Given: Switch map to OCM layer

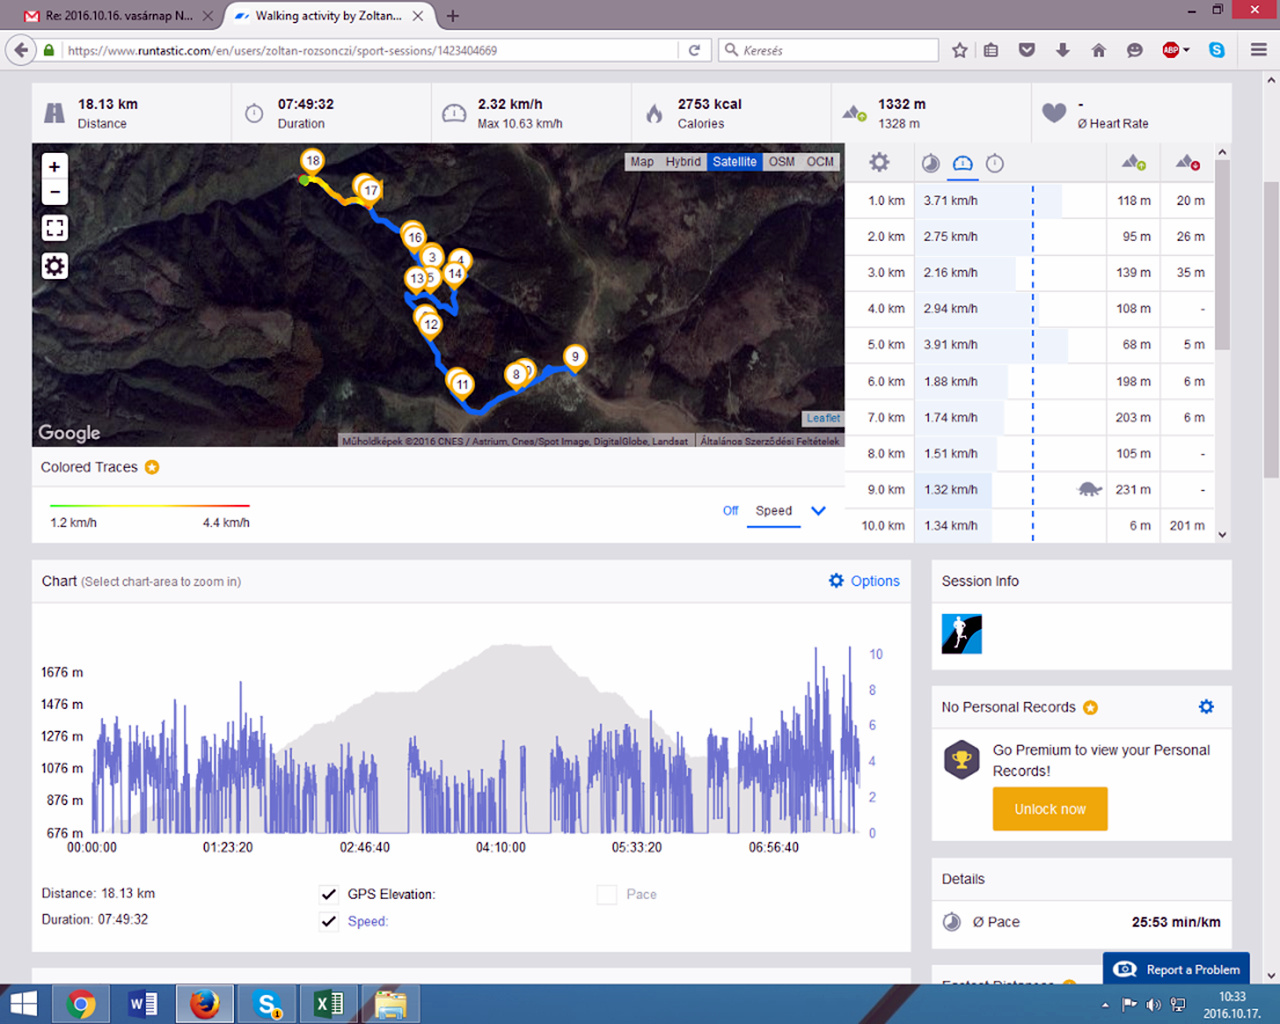Looking at the screenshot, I should (x=820, y=162).
